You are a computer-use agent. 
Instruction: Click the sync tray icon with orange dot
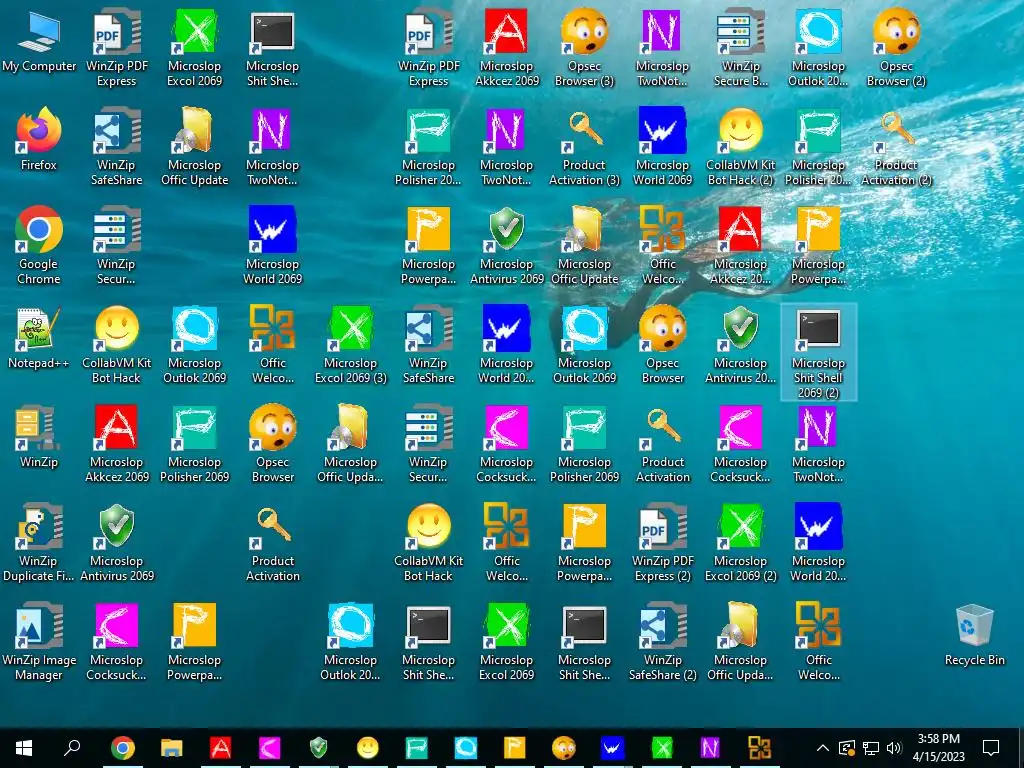click(847, 748)
